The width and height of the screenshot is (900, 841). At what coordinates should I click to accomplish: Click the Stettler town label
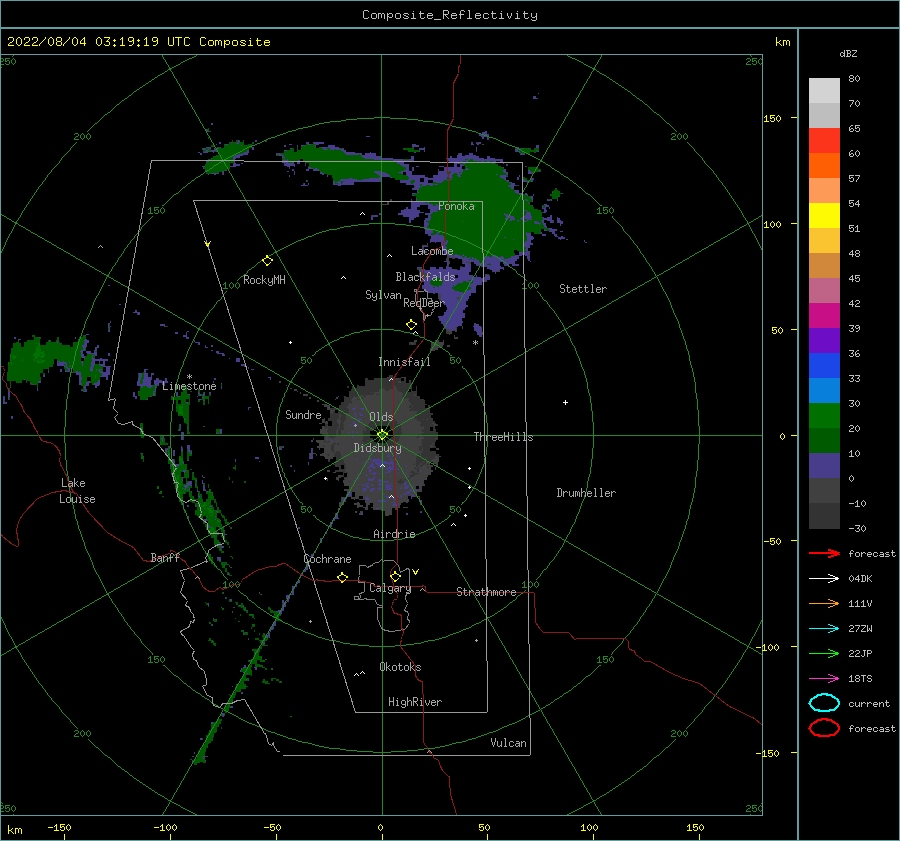click(583, 289)
